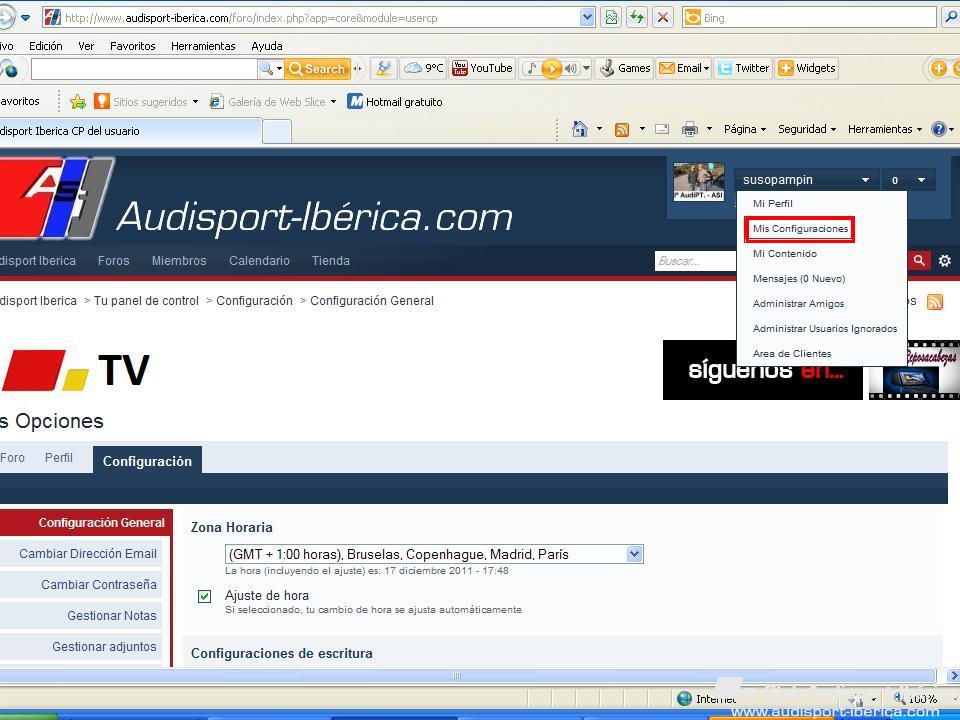Go to Foros in site navigation

pyautogui.click(x=113, y=261)
